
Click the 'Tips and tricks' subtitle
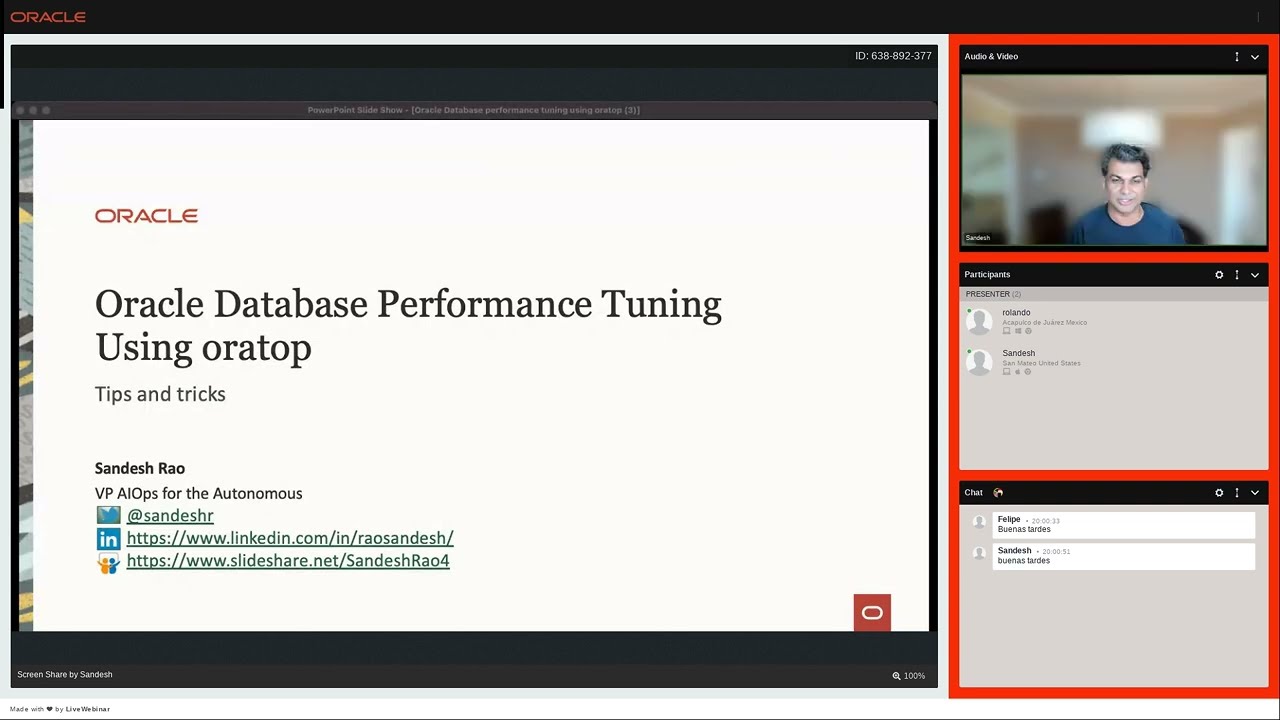(160, 394)
